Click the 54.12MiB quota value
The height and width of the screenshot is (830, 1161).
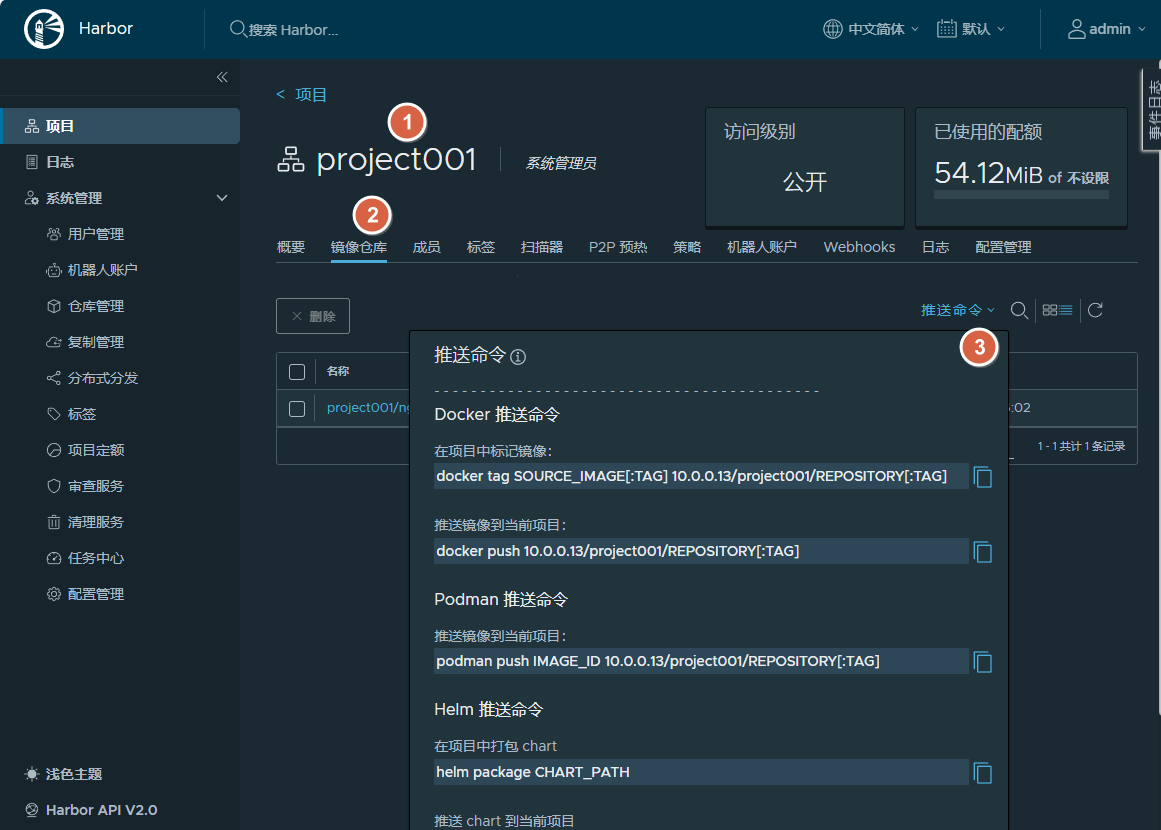point(988,173)
